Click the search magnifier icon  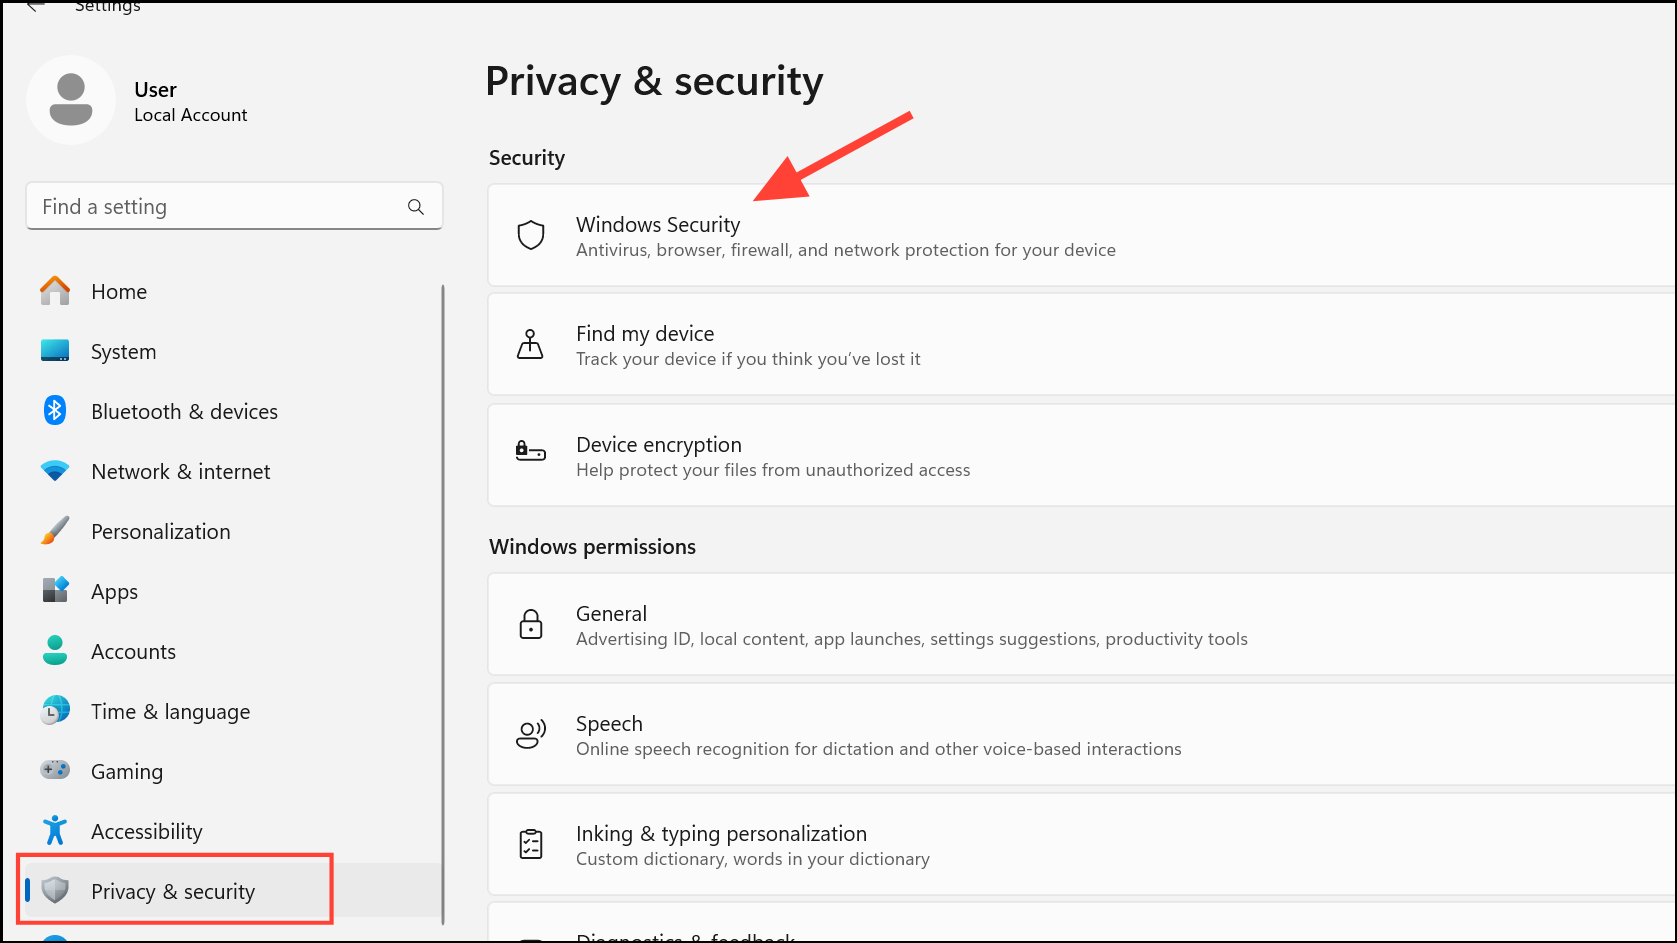pyautogui.click(x=416, y=207)
